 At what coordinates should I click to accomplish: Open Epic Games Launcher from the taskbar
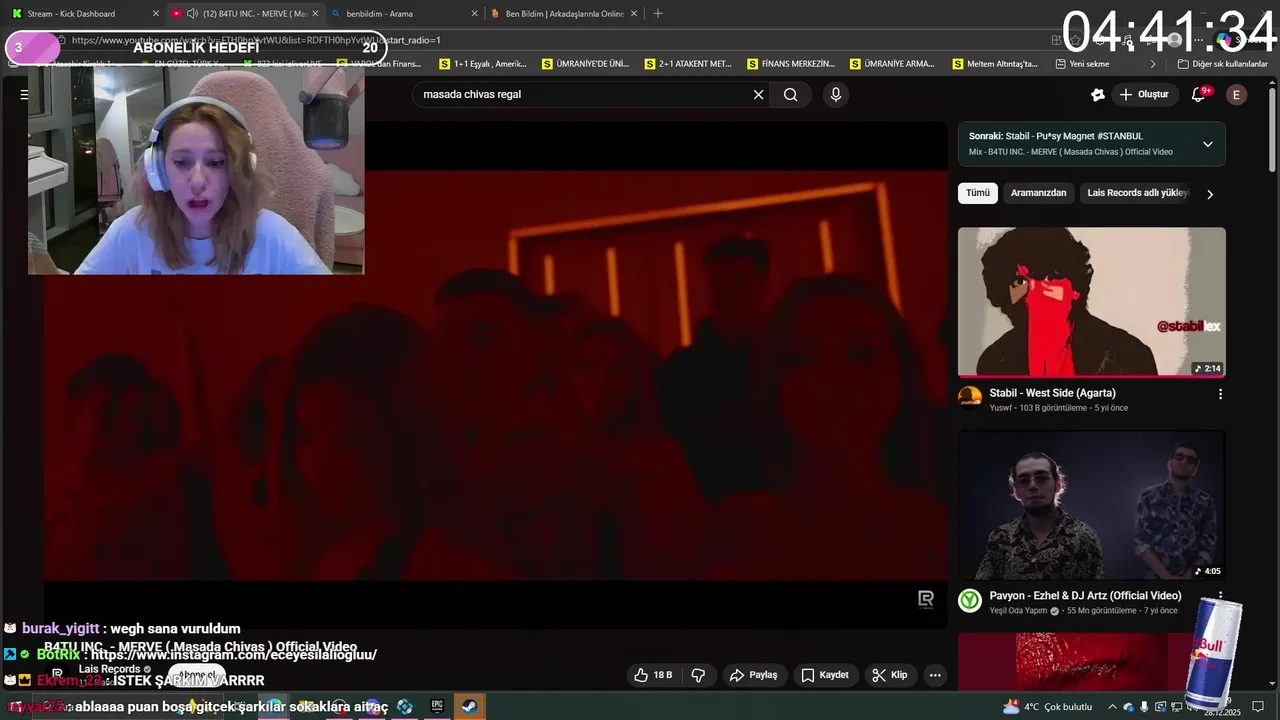click(437, 706)
